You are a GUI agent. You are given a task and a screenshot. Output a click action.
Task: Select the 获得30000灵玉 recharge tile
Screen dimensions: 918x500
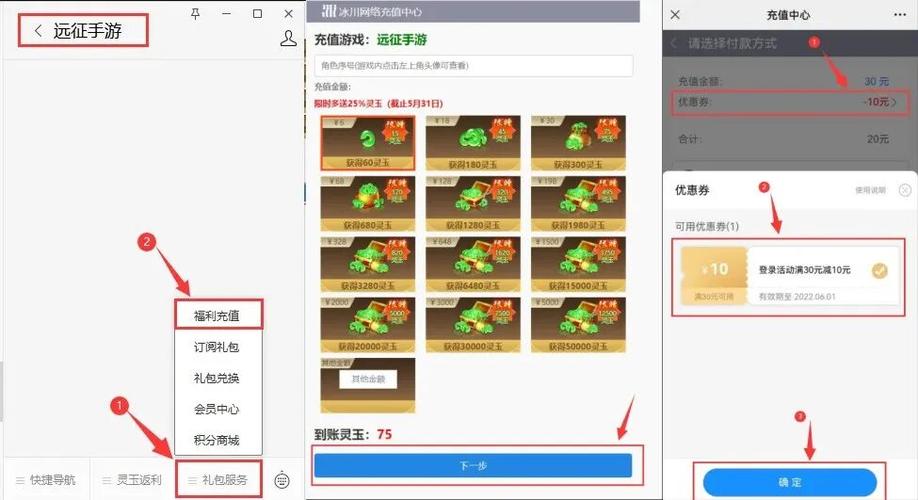pos(473,326)
